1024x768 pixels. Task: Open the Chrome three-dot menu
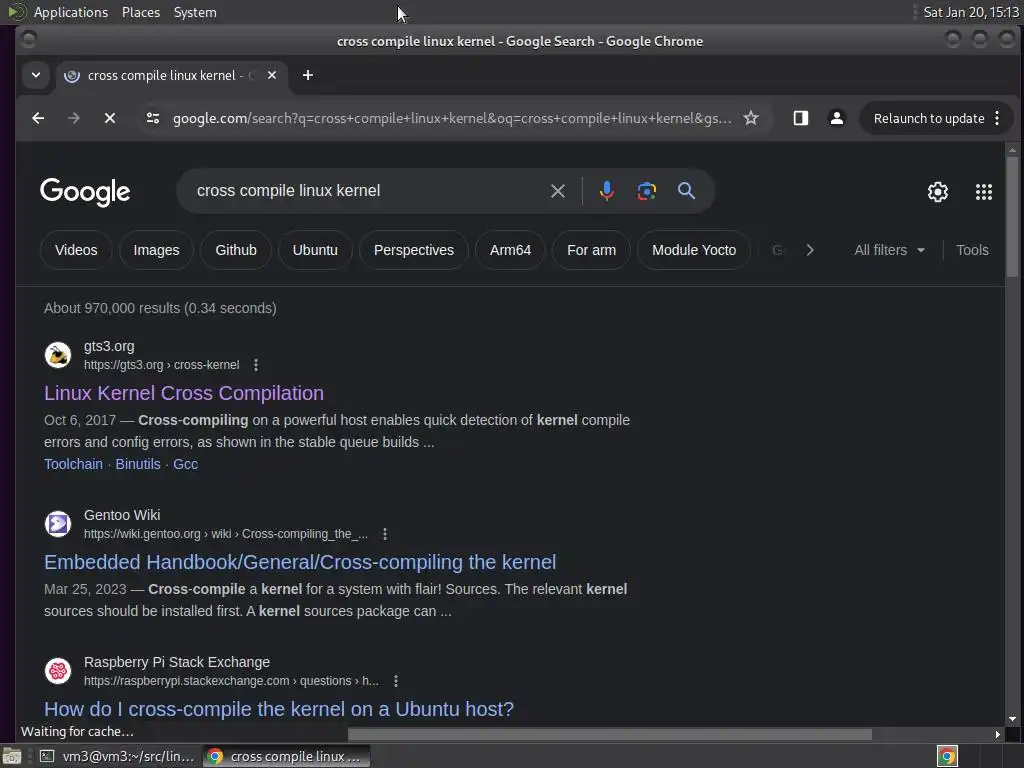(997, 118)
